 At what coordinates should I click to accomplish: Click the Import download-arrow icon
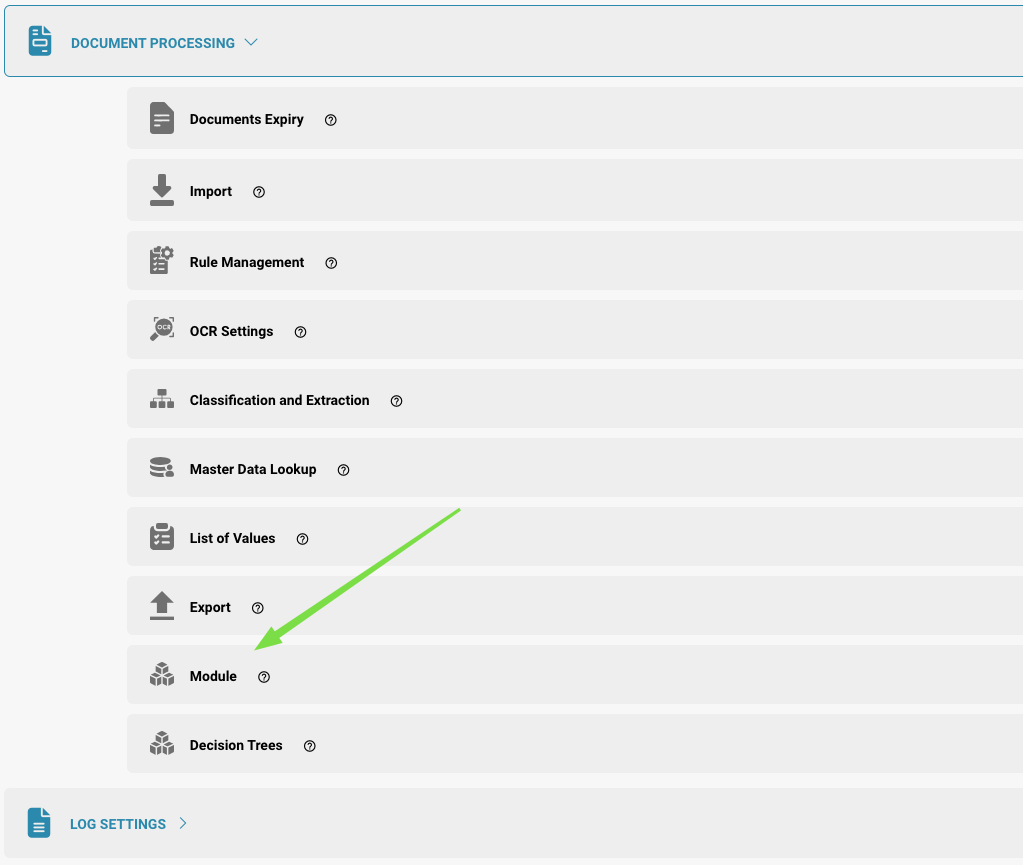[161, 190]
